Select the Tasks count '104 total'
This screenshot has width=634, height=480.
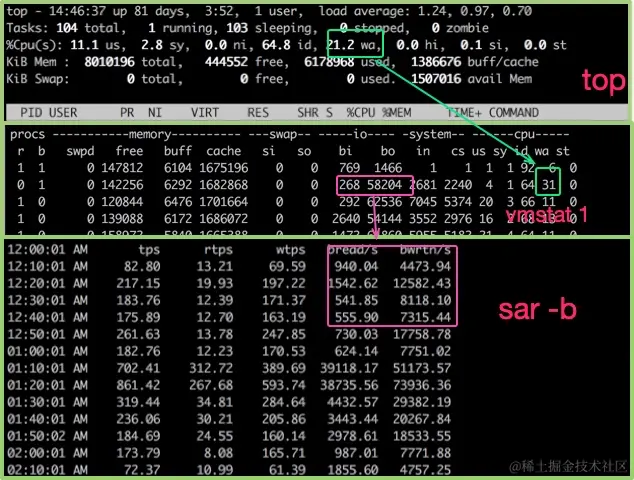click(x=90, y=28)
